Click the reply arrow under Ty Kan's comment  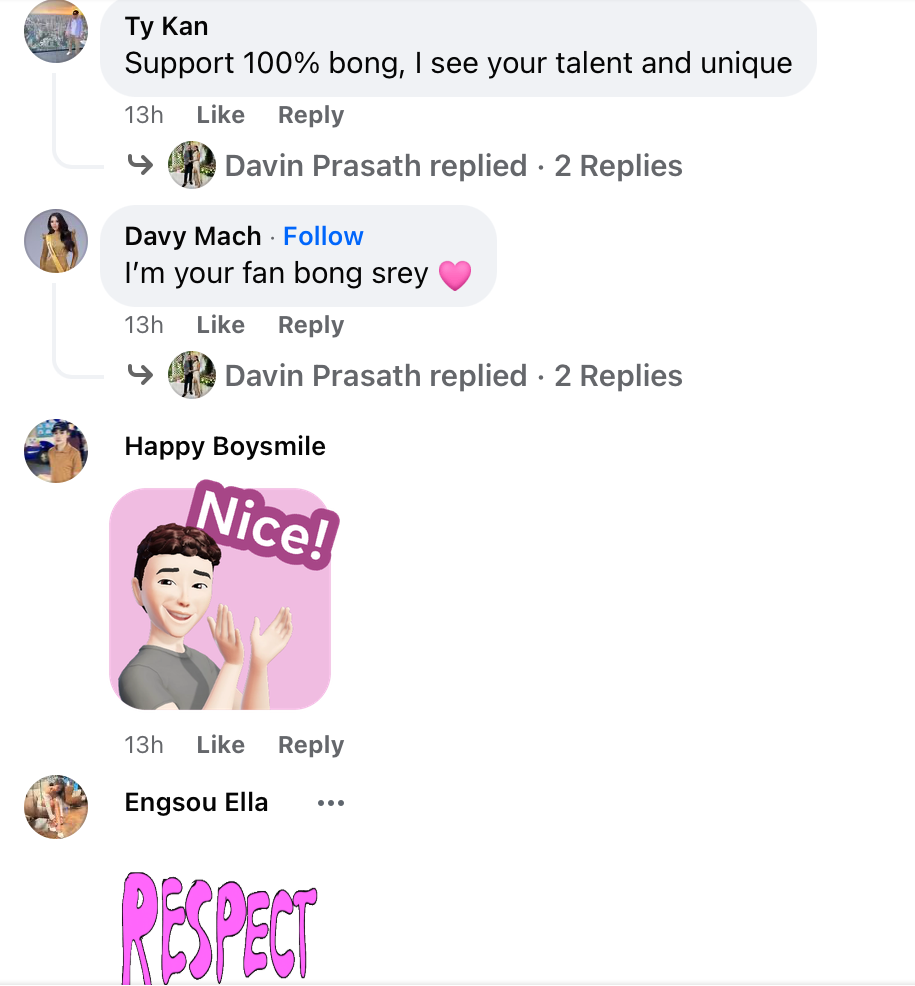tap(140, 166)
